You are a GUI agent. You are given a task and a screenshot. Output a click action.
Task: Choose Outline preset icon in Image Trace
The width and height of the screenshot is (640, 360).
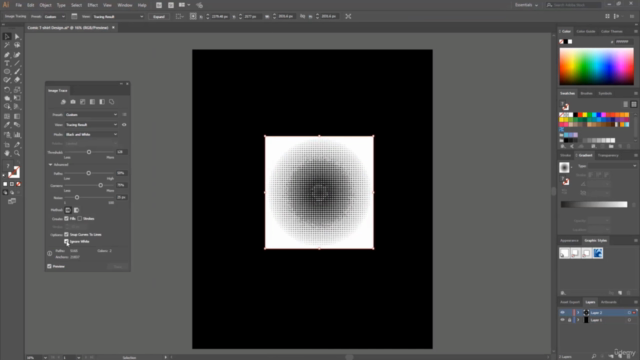pyautogui.click(x=112, y=102)
